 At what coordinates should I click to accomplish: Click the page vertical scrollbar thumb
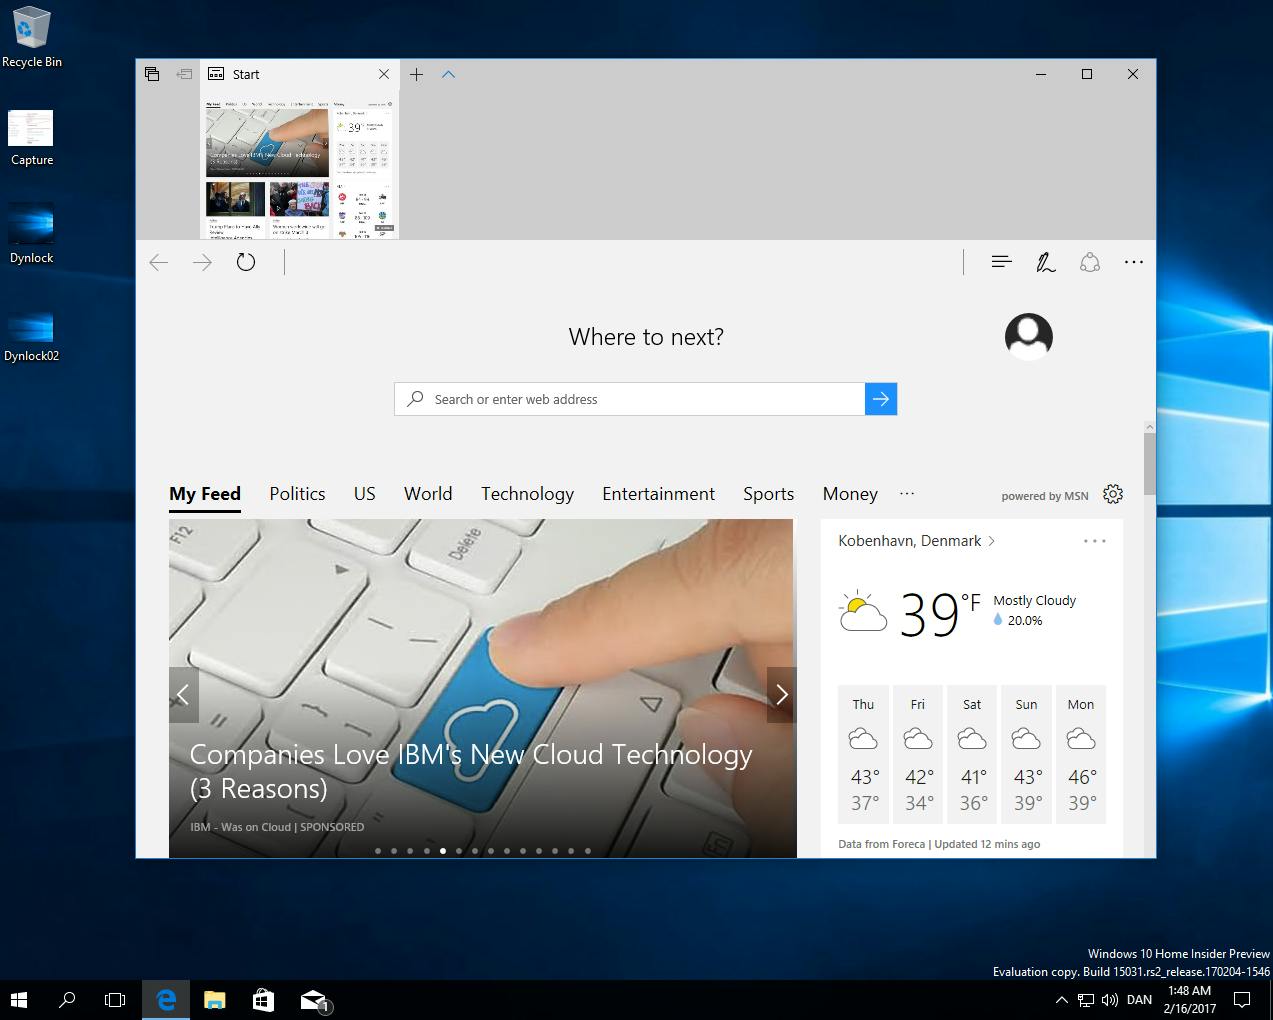coord(1149,463)
